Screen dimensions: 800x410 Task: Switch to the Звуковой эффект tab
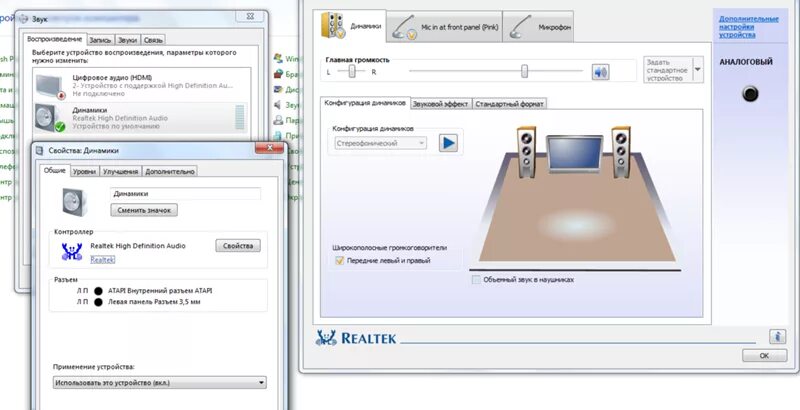coord(440,104)
